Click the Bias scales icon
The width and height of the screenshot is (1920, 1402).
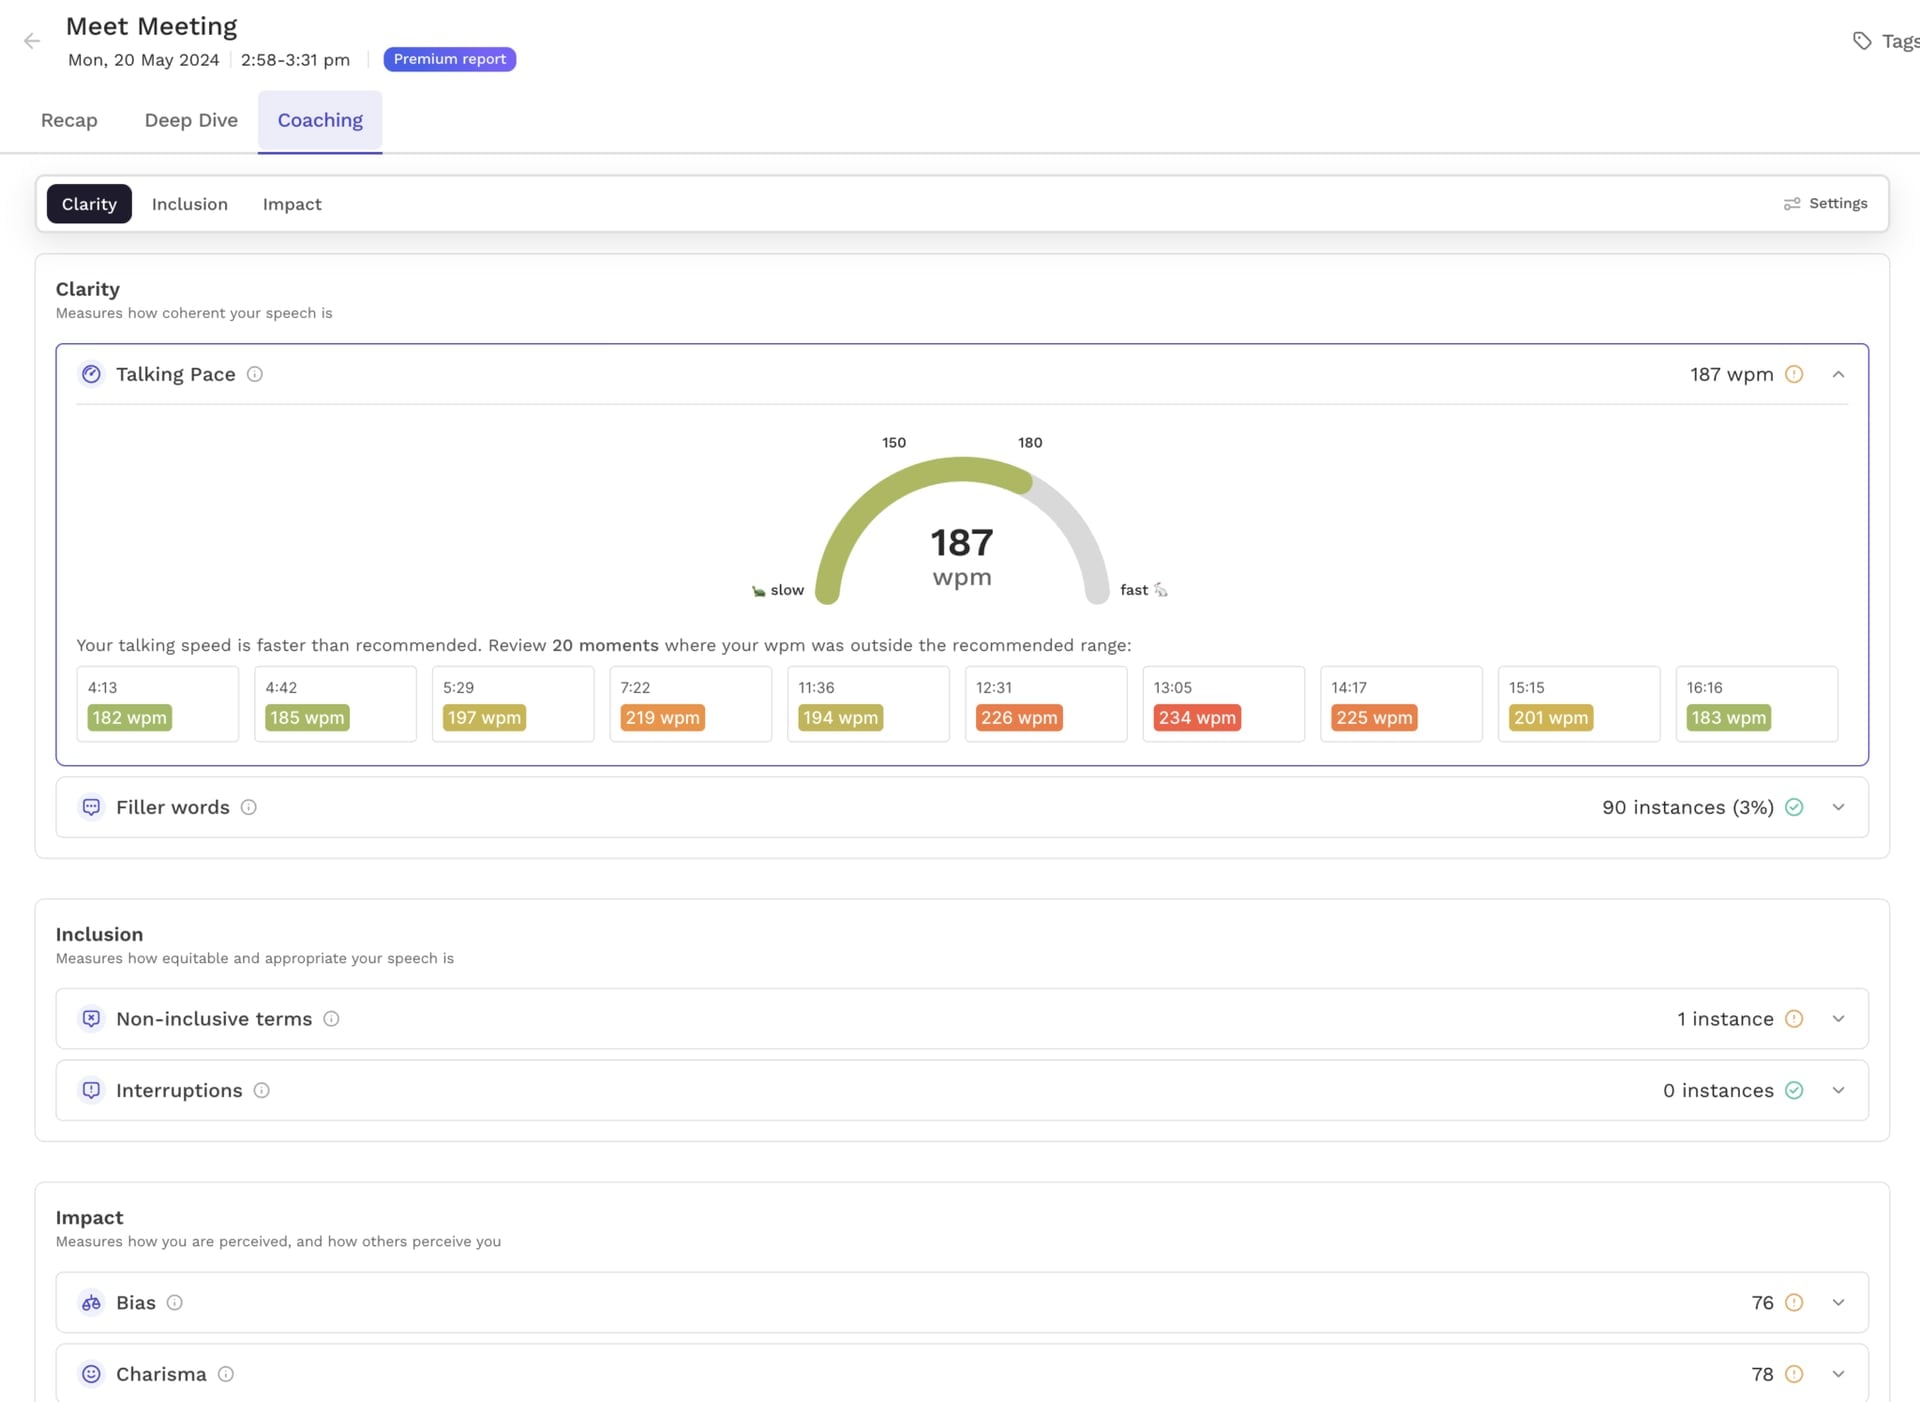[x=91, y=1303]
